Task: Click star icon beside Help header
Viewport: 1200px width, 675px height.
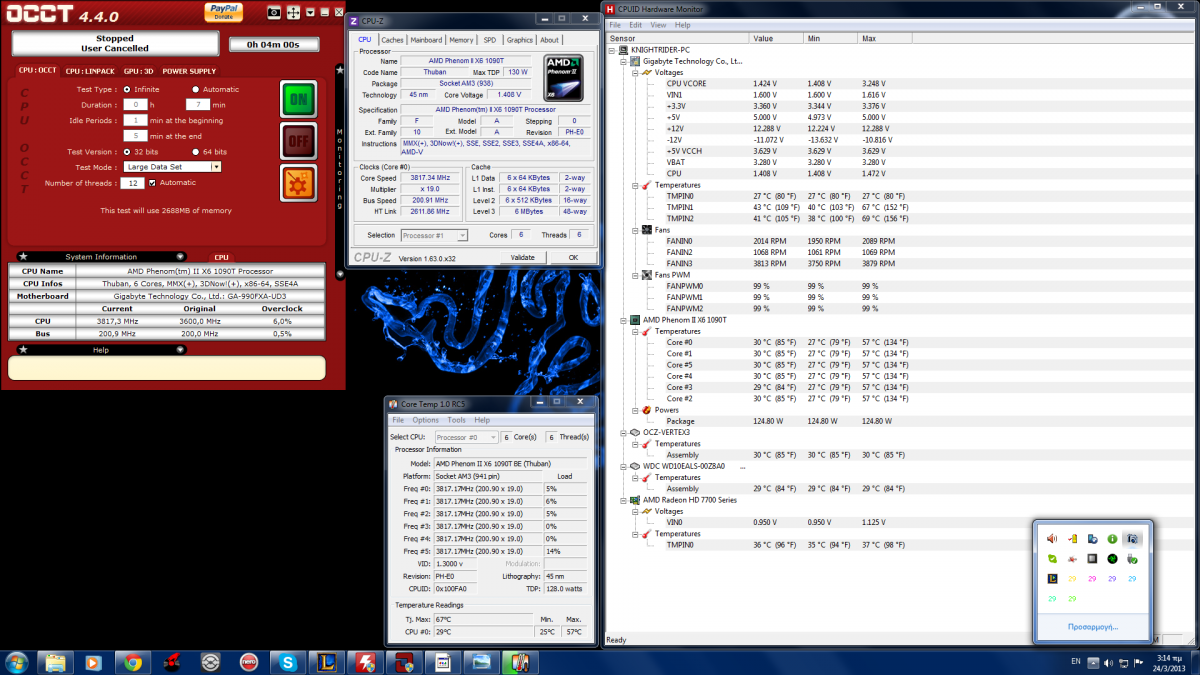Action: point(22,349)
